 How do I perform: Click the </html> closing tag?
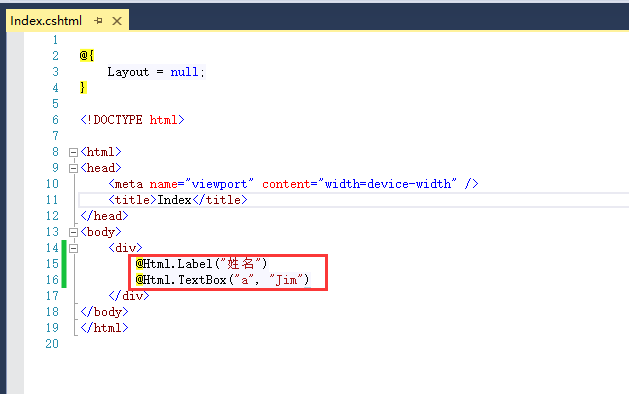[x=104, y=328]
